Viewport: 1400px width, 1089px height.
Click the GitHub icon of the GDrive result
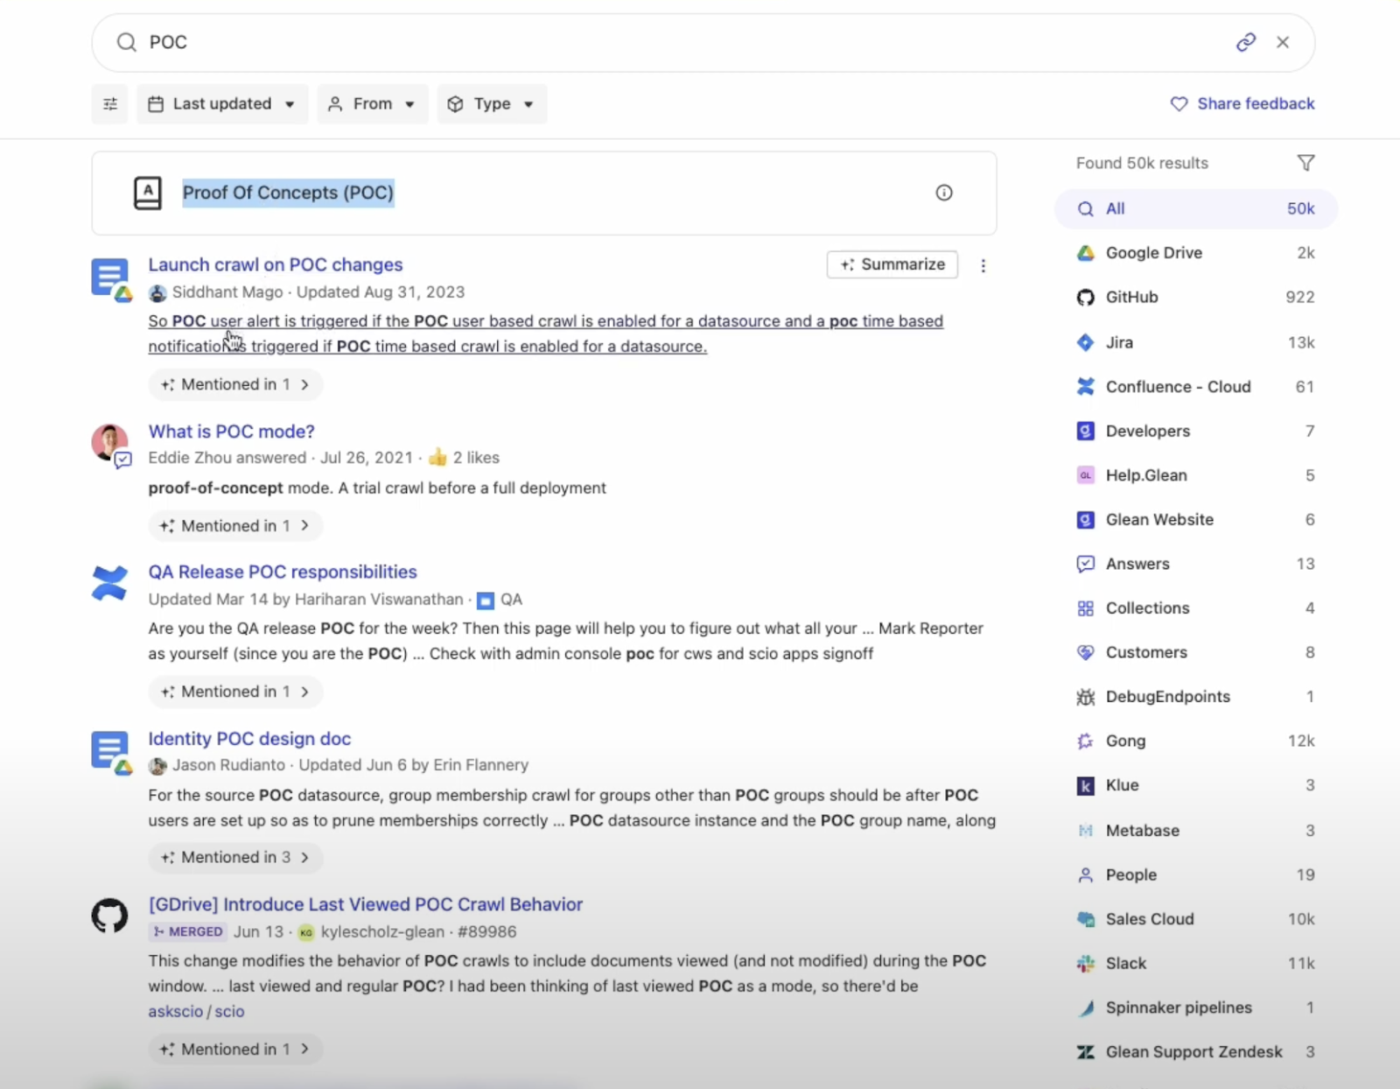[x=110, y=915]
